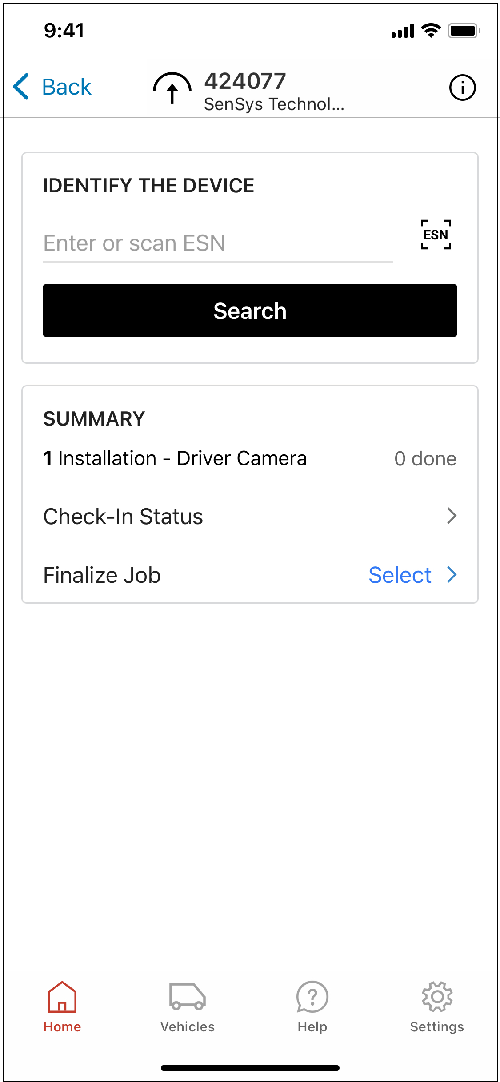500x1082 pixels.
Task: Switch to the Vehicles tab label
Action: (187, 1027)
